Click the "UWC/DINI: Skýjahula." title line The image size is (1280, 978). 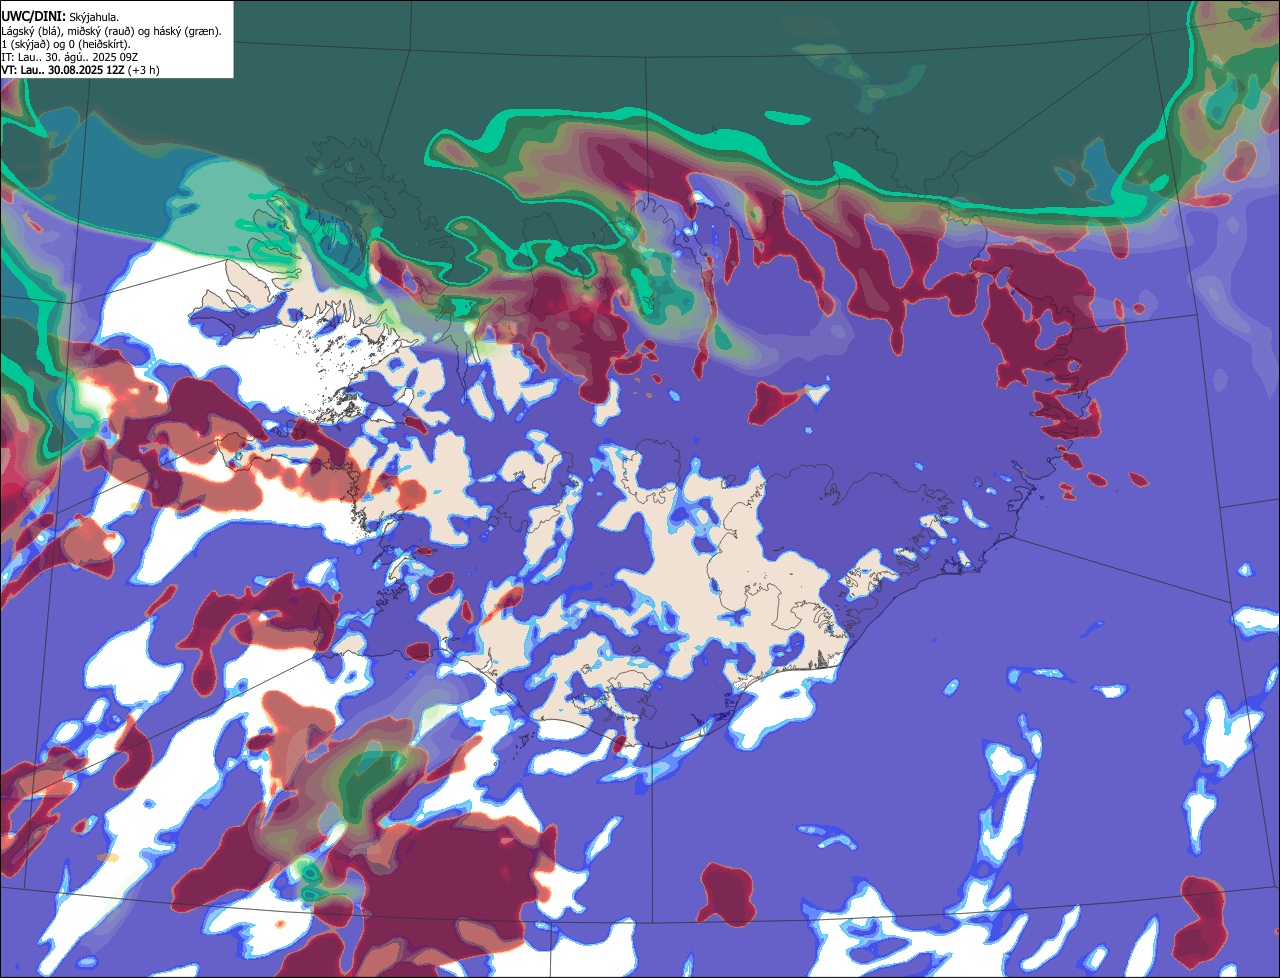click(60, 17)
